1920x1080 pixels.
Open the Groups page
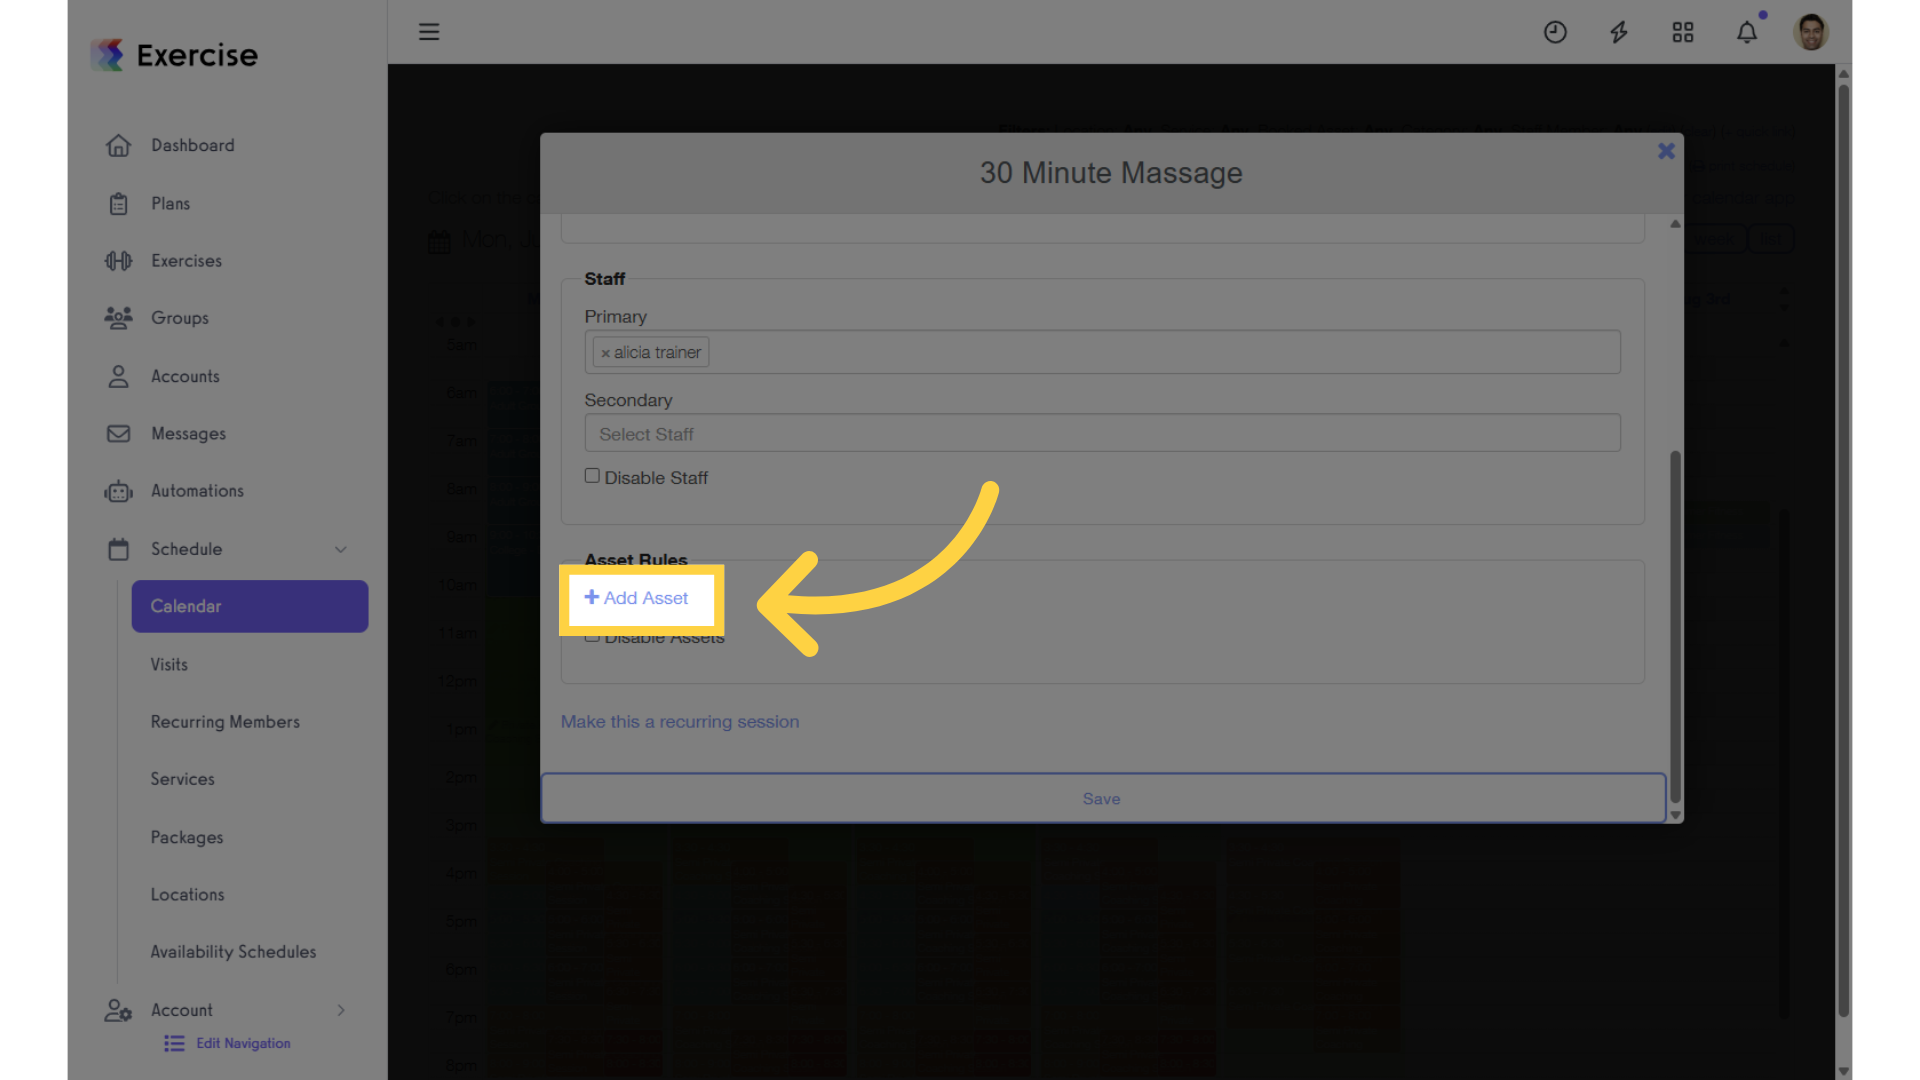(180, 318)
